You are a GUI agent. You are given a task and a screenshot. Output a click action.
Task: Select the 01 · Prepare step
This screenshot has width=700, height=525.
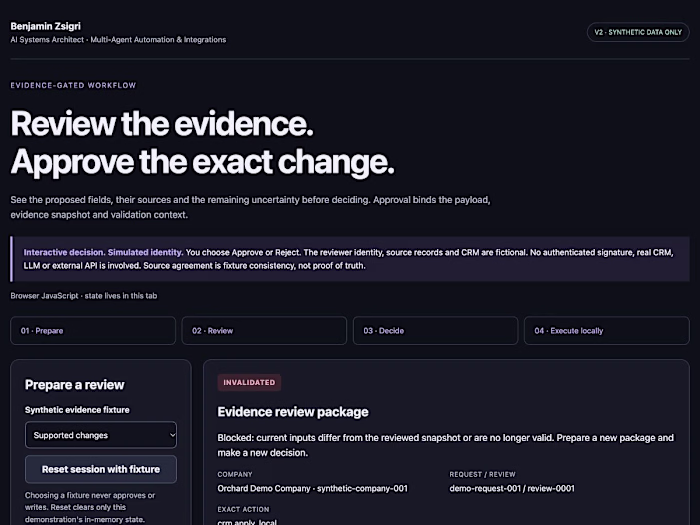93,331
